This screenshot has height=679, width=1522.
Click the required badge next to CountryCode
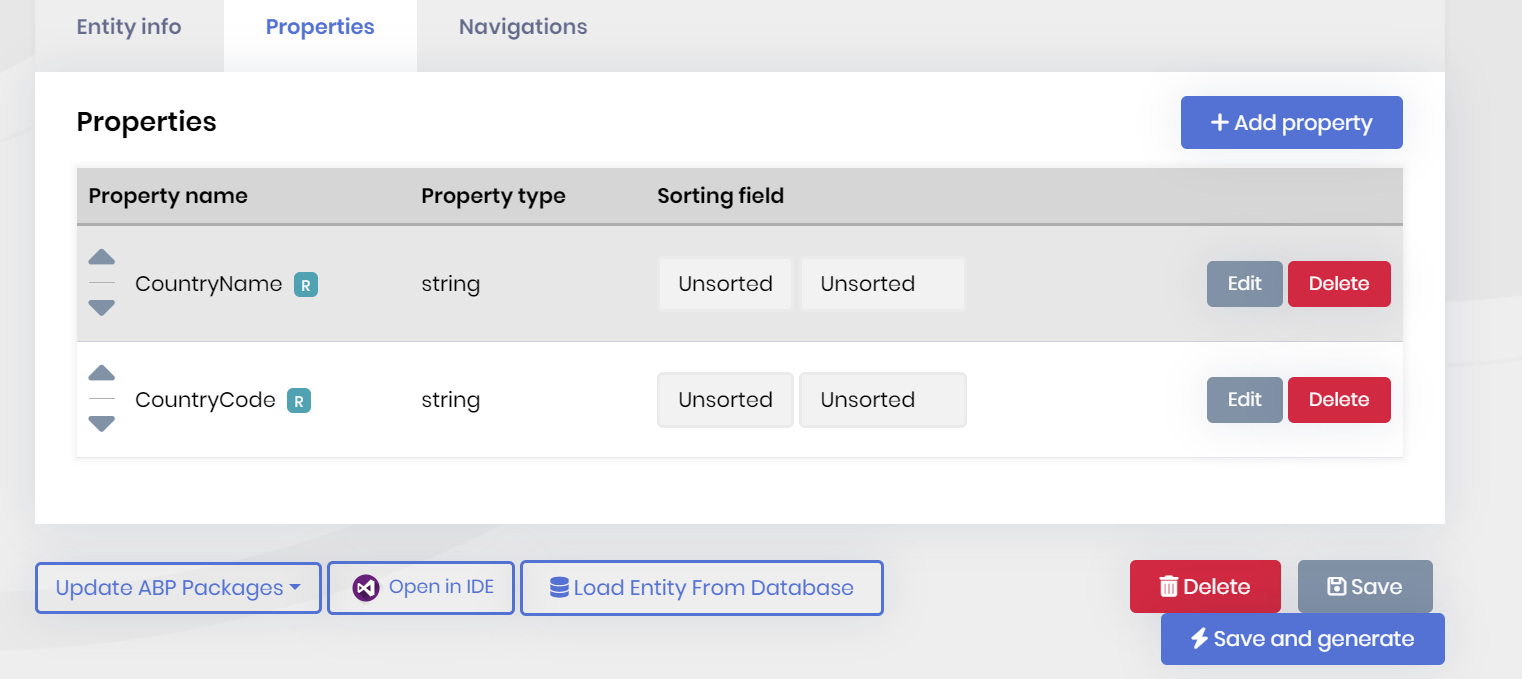click(299, 401)
